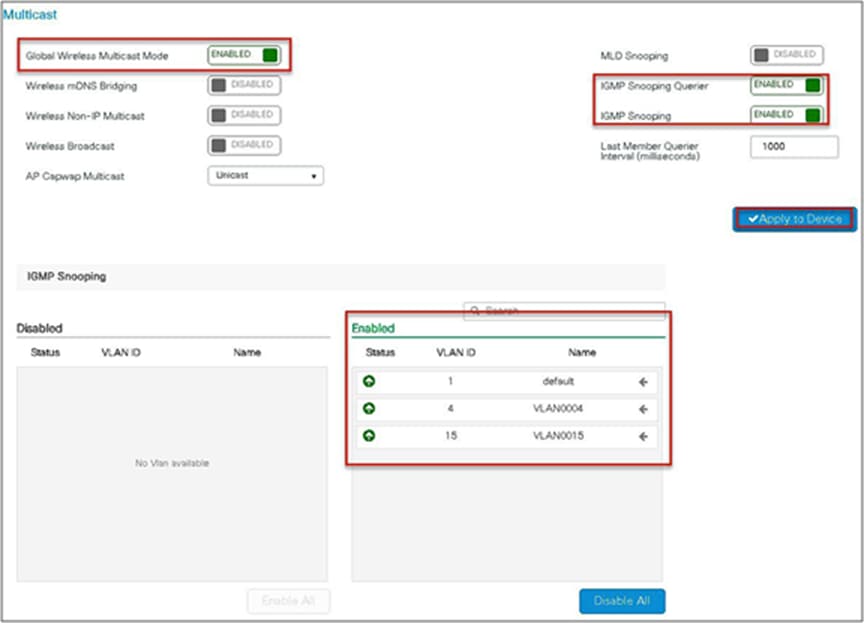Image resolution: width=864 pixels, height=623 pixels.
Task: Select the Disabled list heading
Action: click(40, 328)
